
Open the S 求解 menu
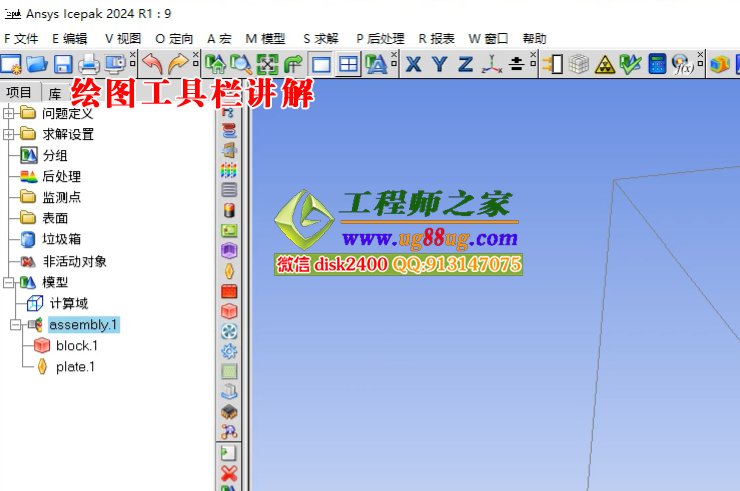(x=320, y=38)
